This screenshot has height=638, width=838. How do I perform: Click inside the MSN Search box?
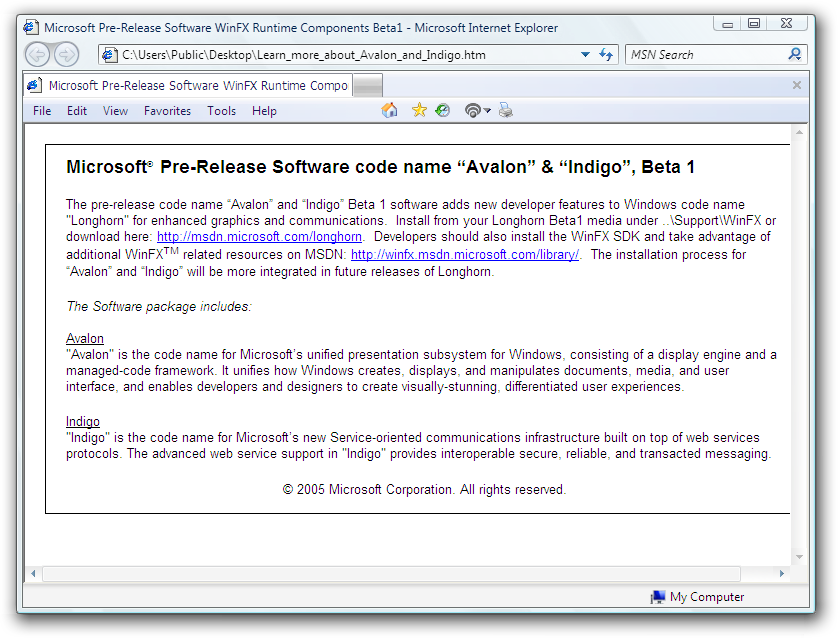(x=707, y=55)
